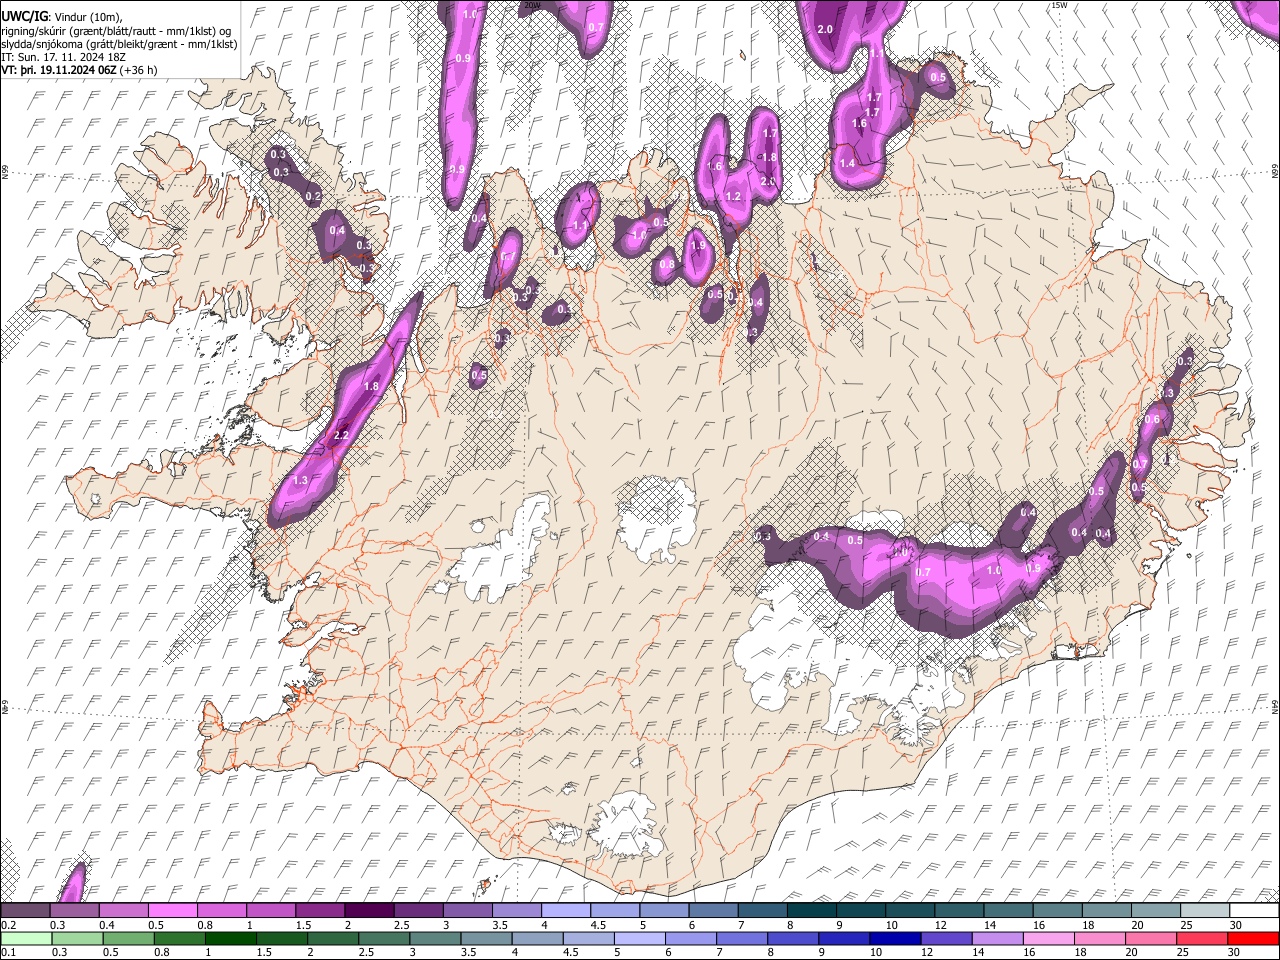
Task: Click the '20W' longitude label
Action: click(531, 5)
